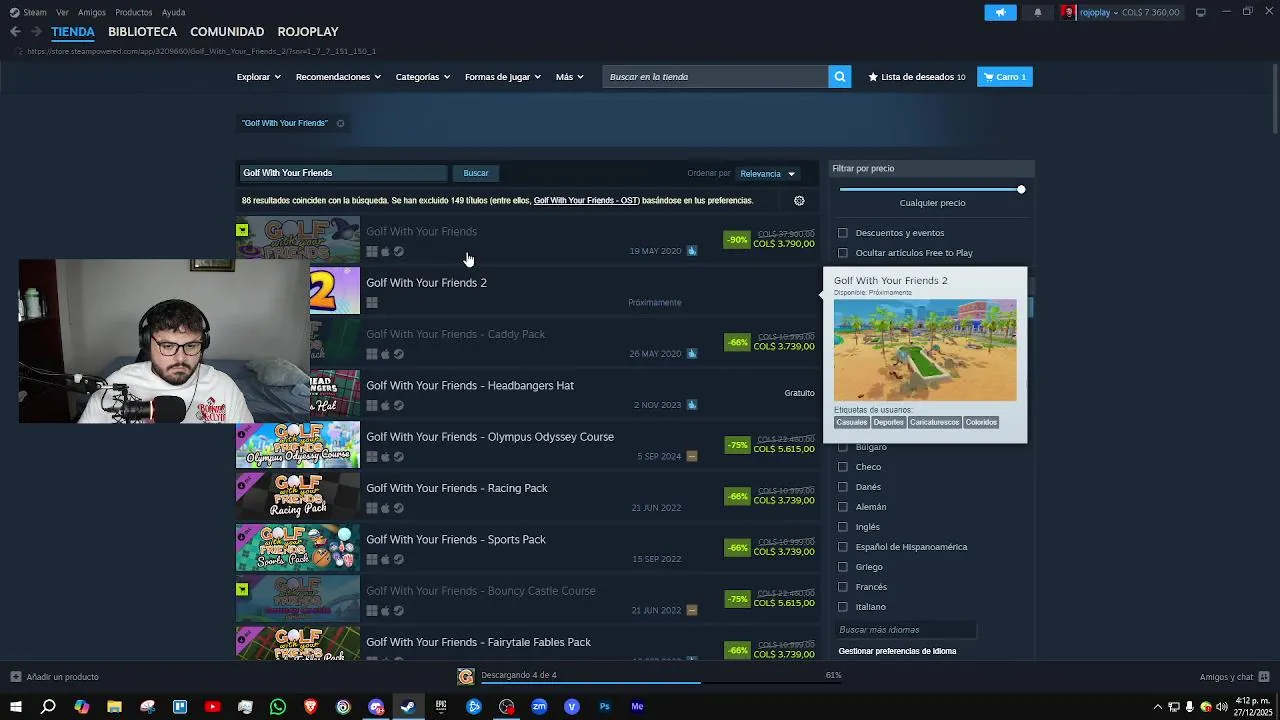Open File Explorer from the taskbar

coord(114,707)
